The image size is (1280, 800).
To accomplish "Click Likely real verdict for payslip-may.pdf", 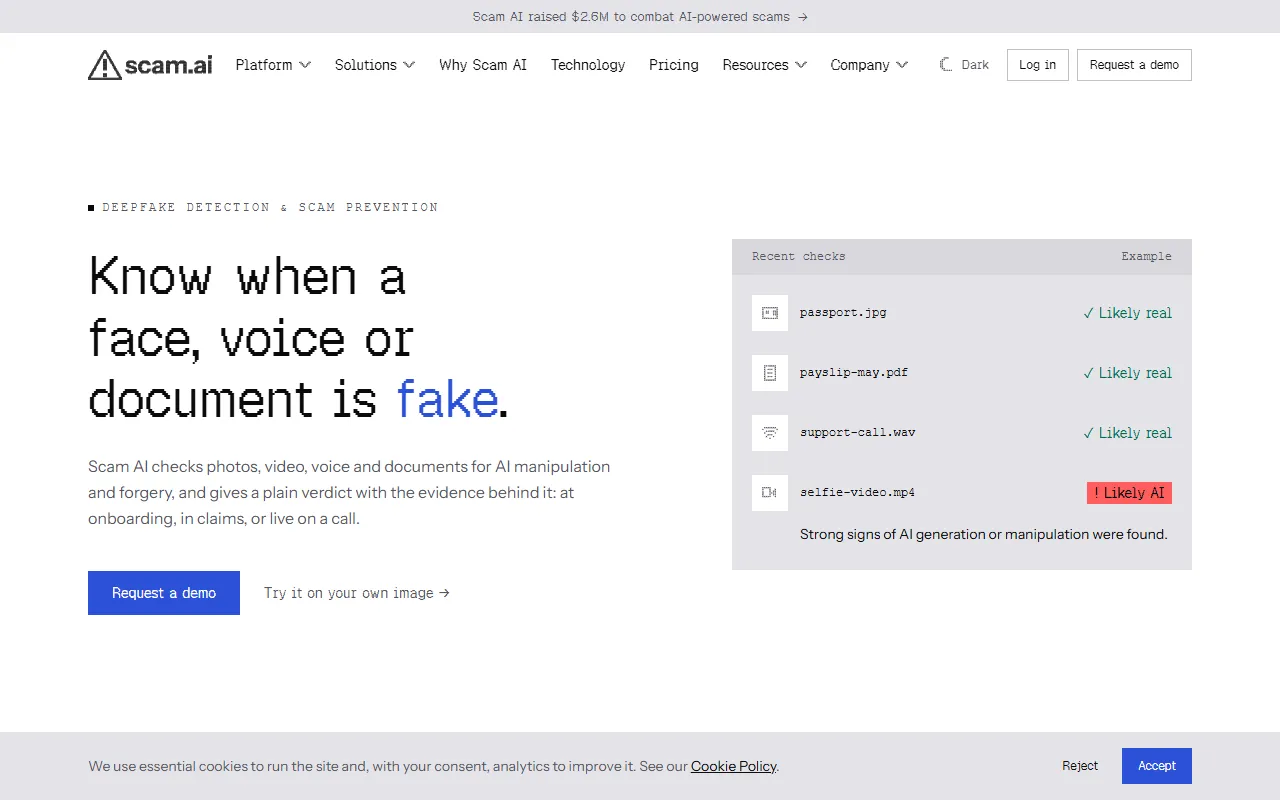I will pyautogui.click(x=1127, y=373).
